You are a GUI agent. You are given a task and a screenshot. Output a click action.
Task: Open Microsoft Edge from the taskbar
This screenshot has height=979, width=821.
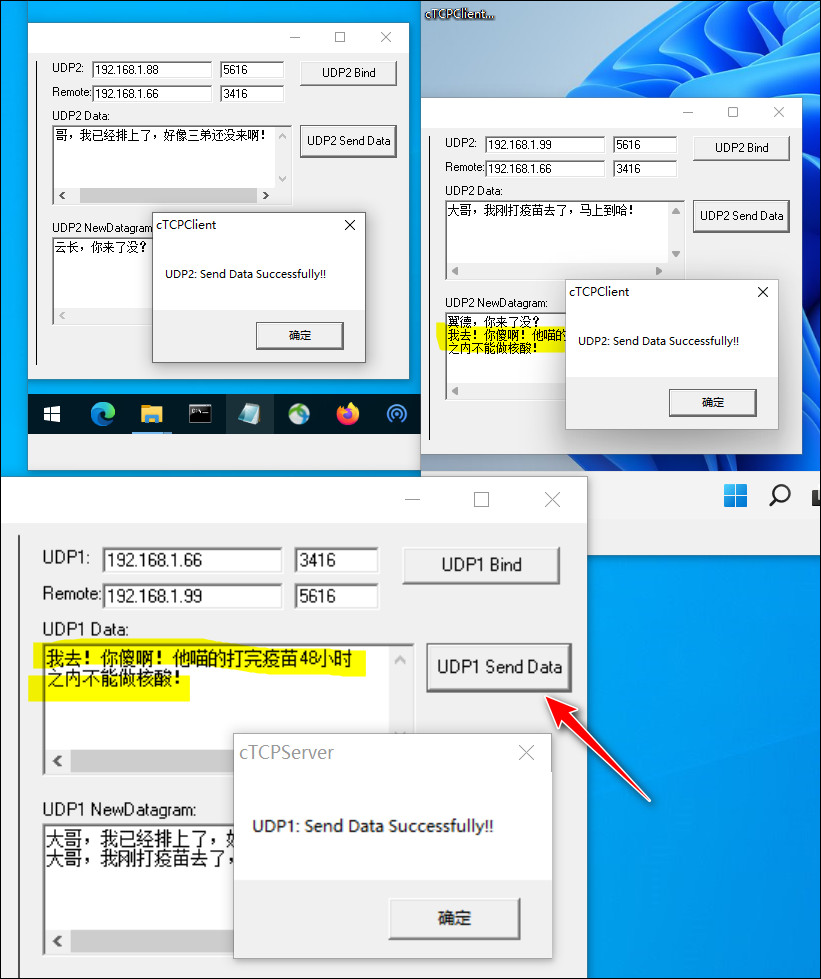(103, 413)
